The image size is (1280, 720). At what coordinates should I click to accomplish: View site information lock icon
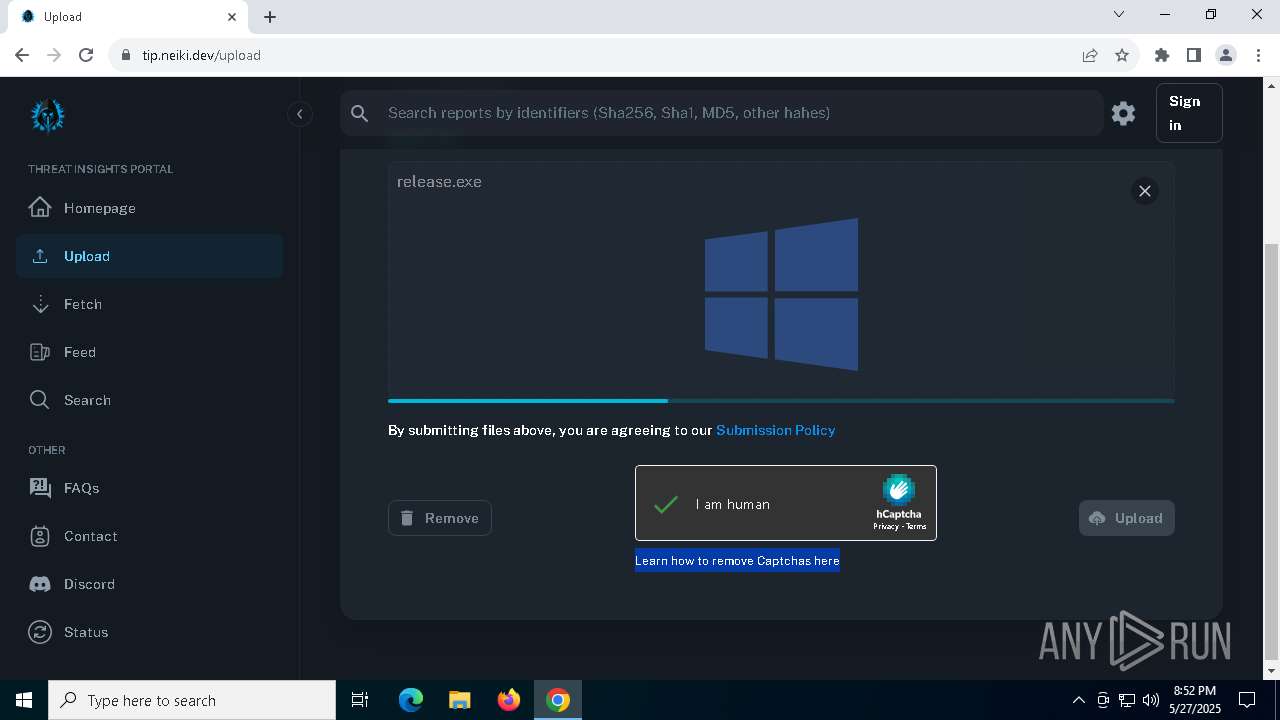click(126, 55)
